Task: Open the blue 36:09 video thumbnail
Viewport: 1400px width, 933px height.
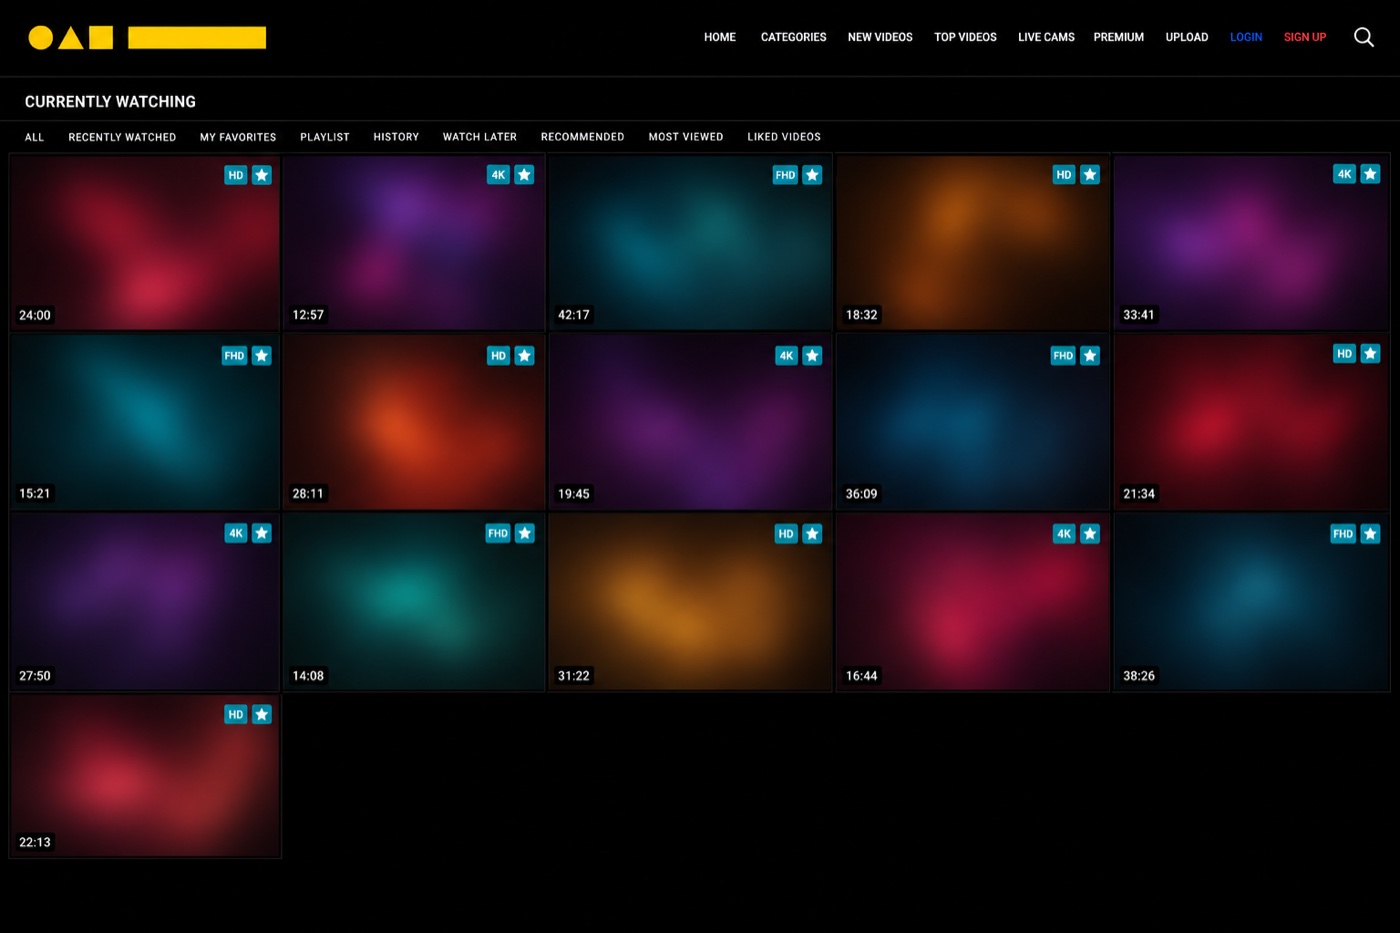Action: pos(973,422)
